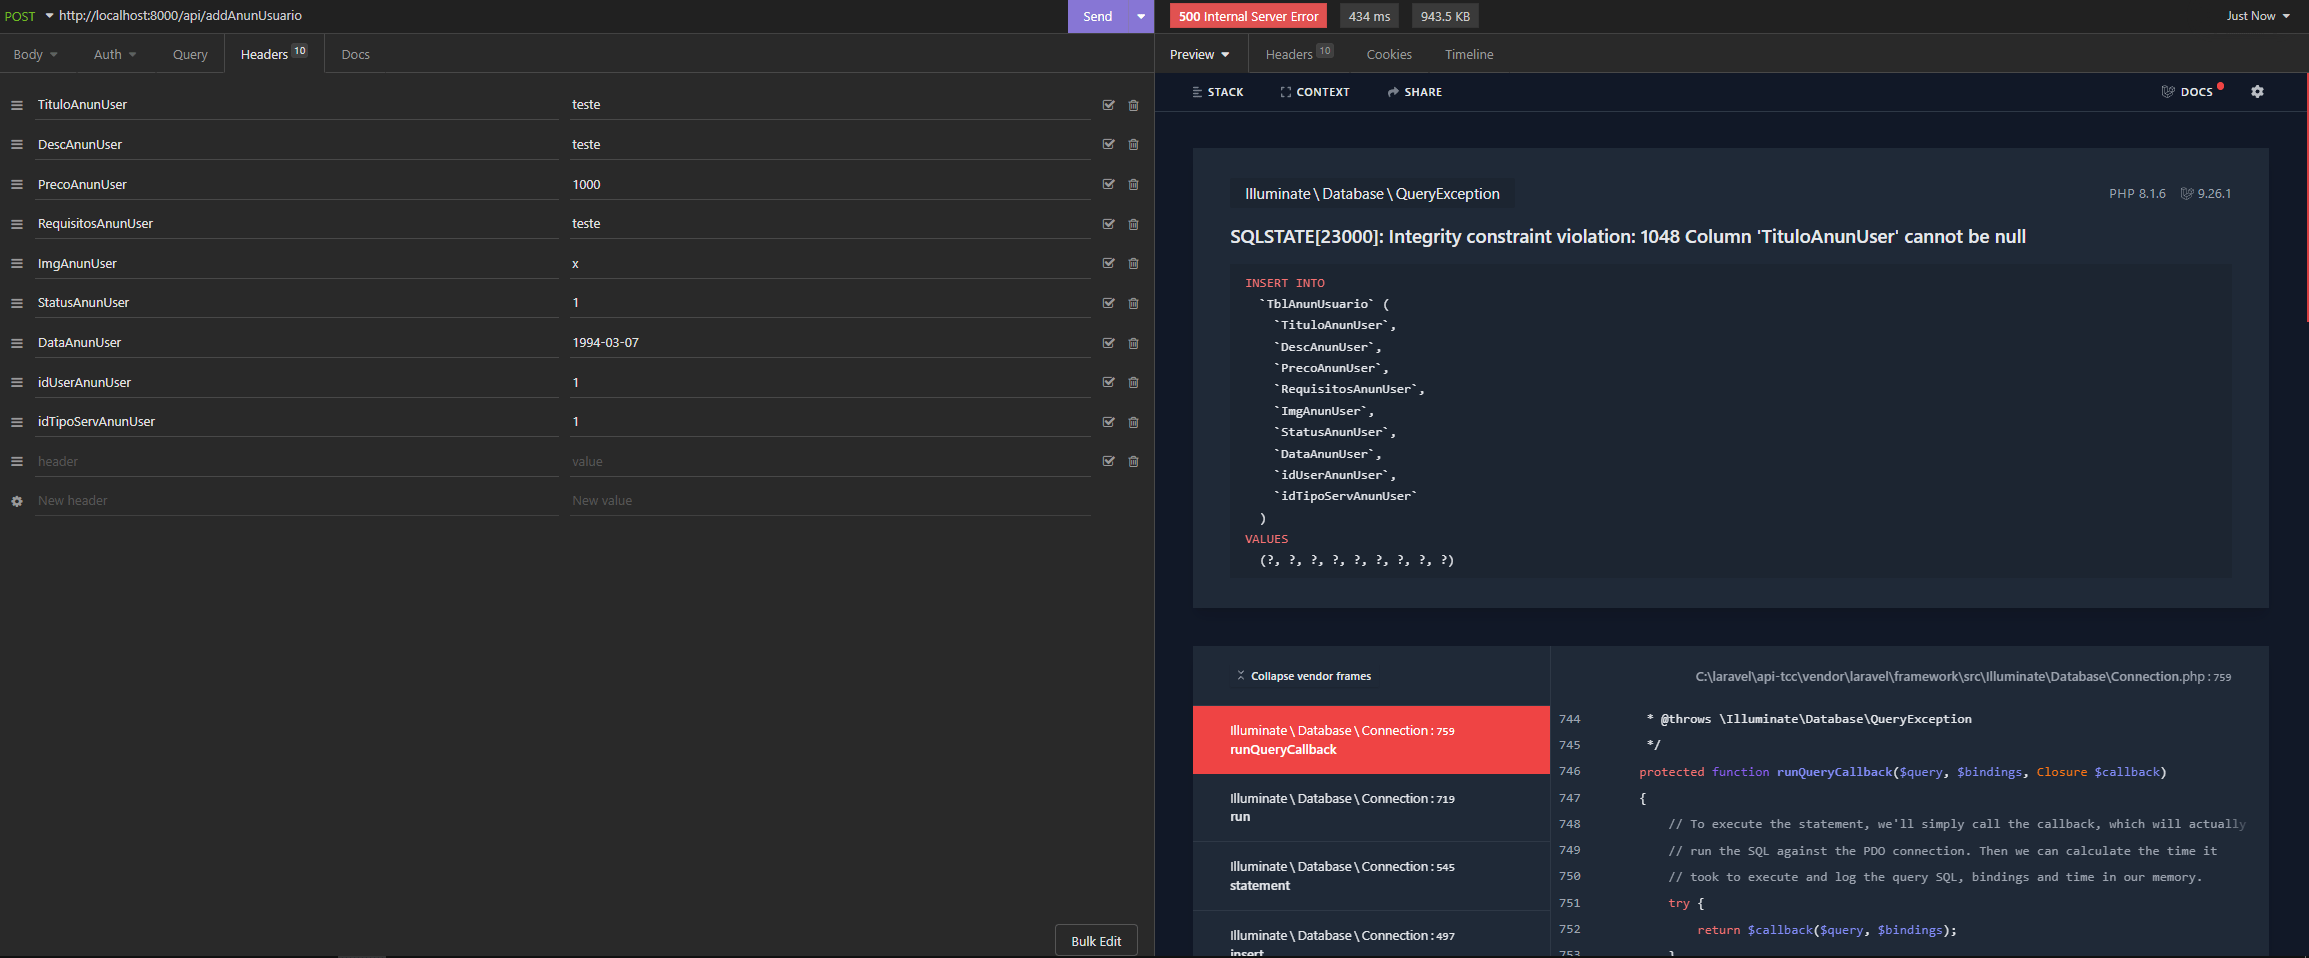This screenshot has width=2309, height=958.
Task: Open the Timeline tab
Action: (1469, 54)
